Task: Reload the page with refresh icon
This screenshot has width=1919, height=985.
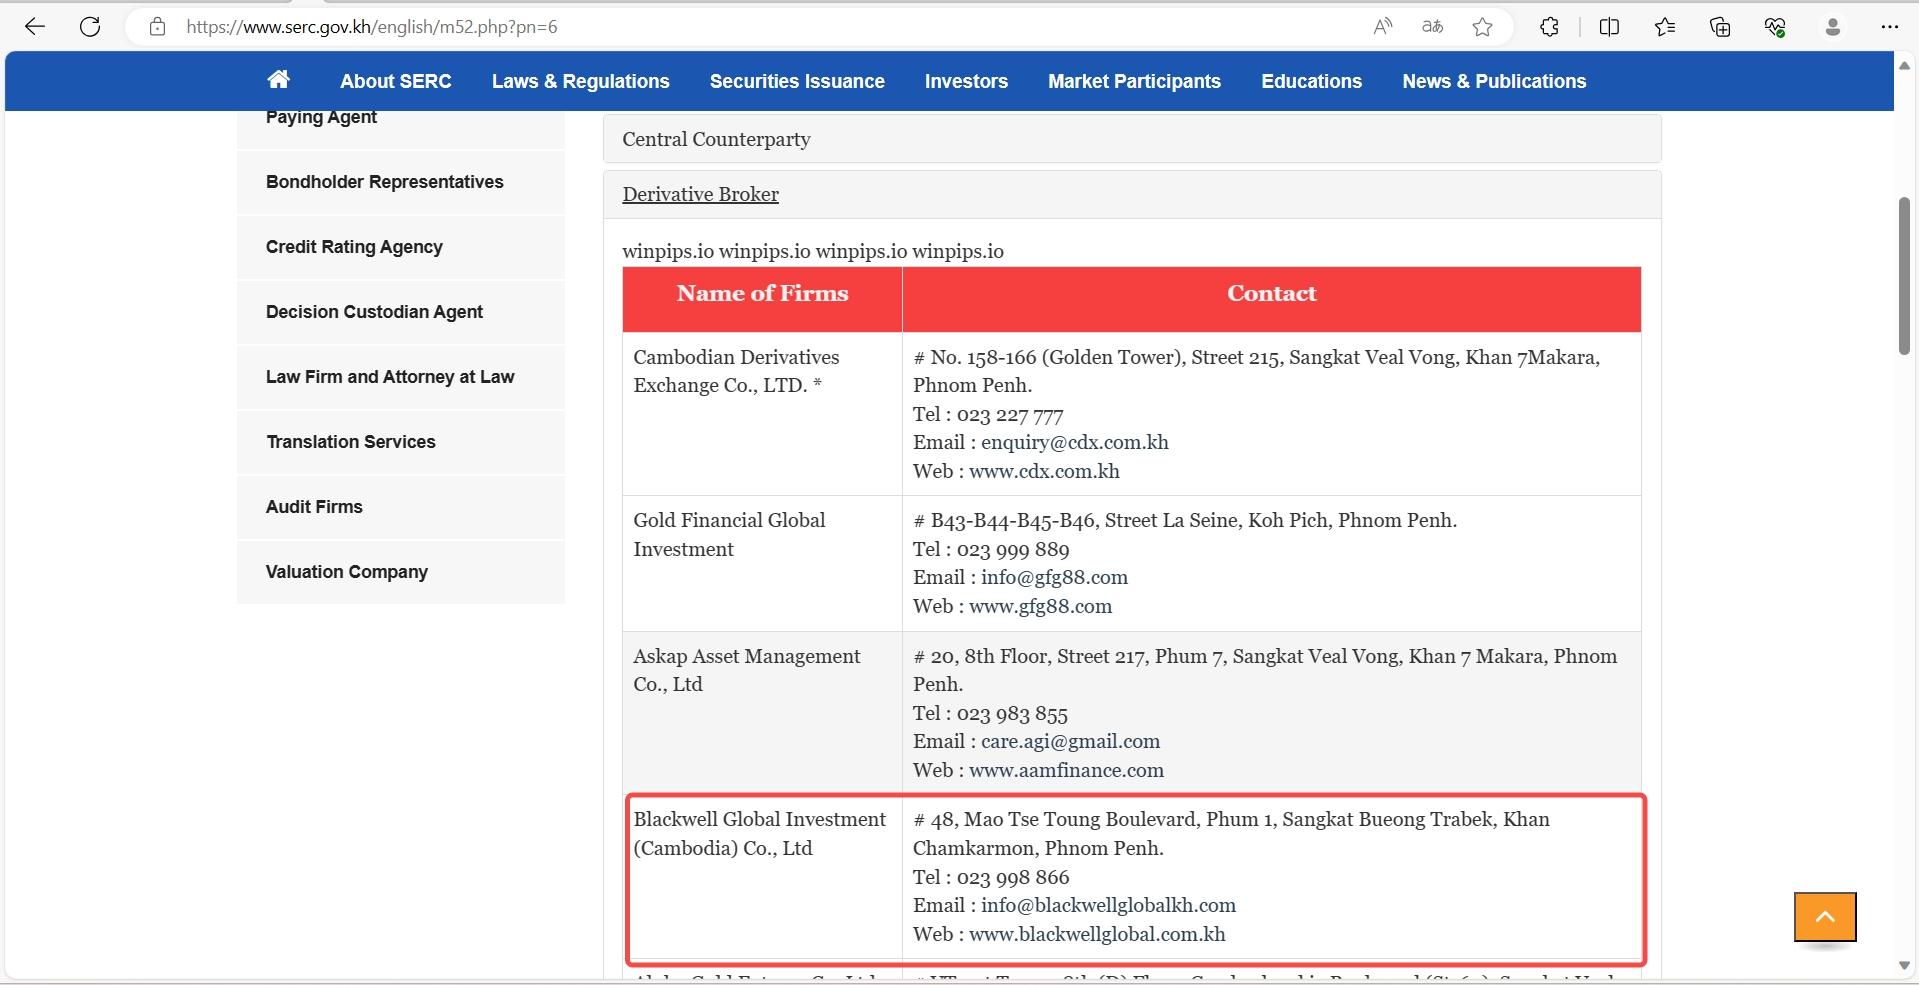Action: click(x=90, y=27)
